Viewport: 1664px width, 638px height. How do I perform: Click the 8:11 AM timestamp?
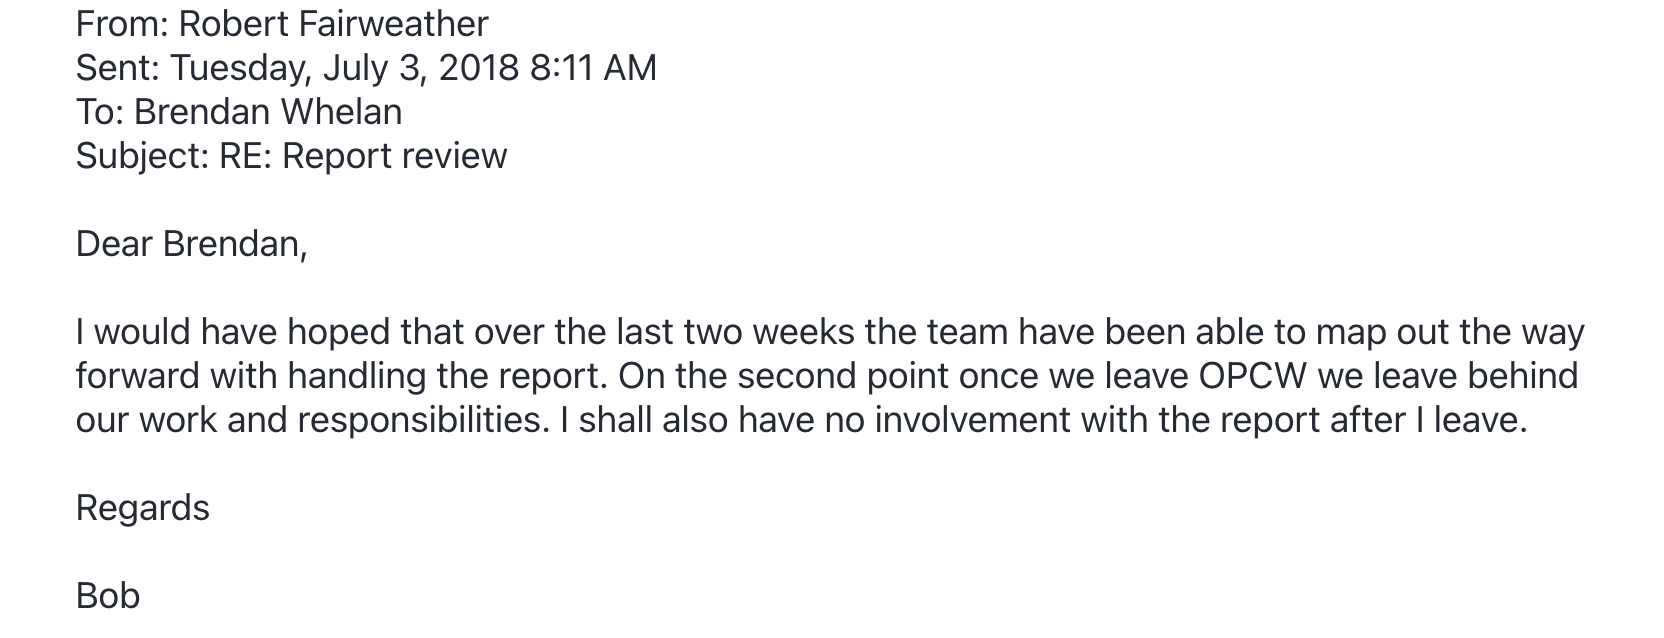(593, 67)
